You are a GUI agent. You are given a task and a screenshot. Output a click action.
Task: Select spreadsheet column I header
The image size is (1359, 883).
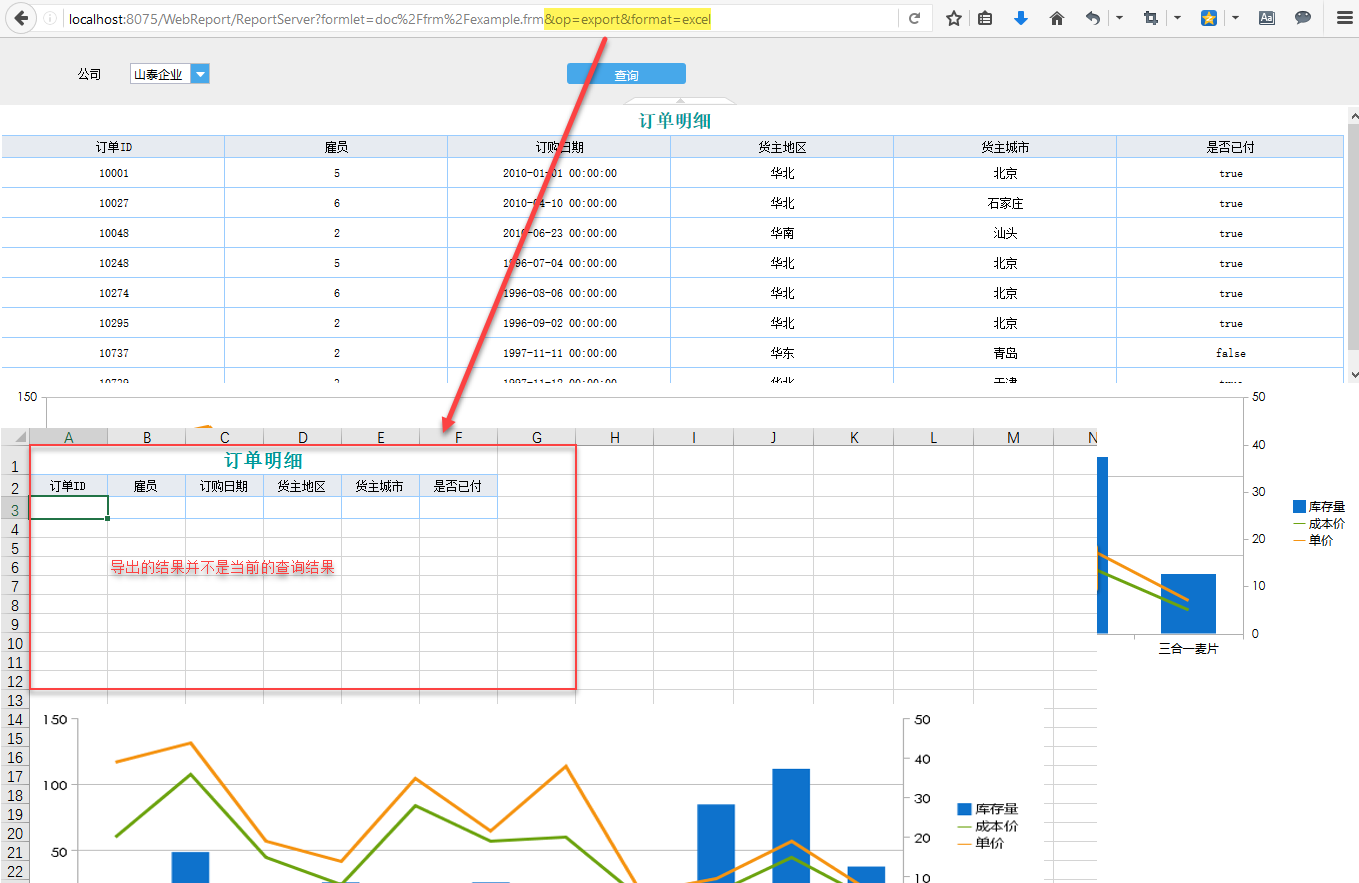point(694,437)
